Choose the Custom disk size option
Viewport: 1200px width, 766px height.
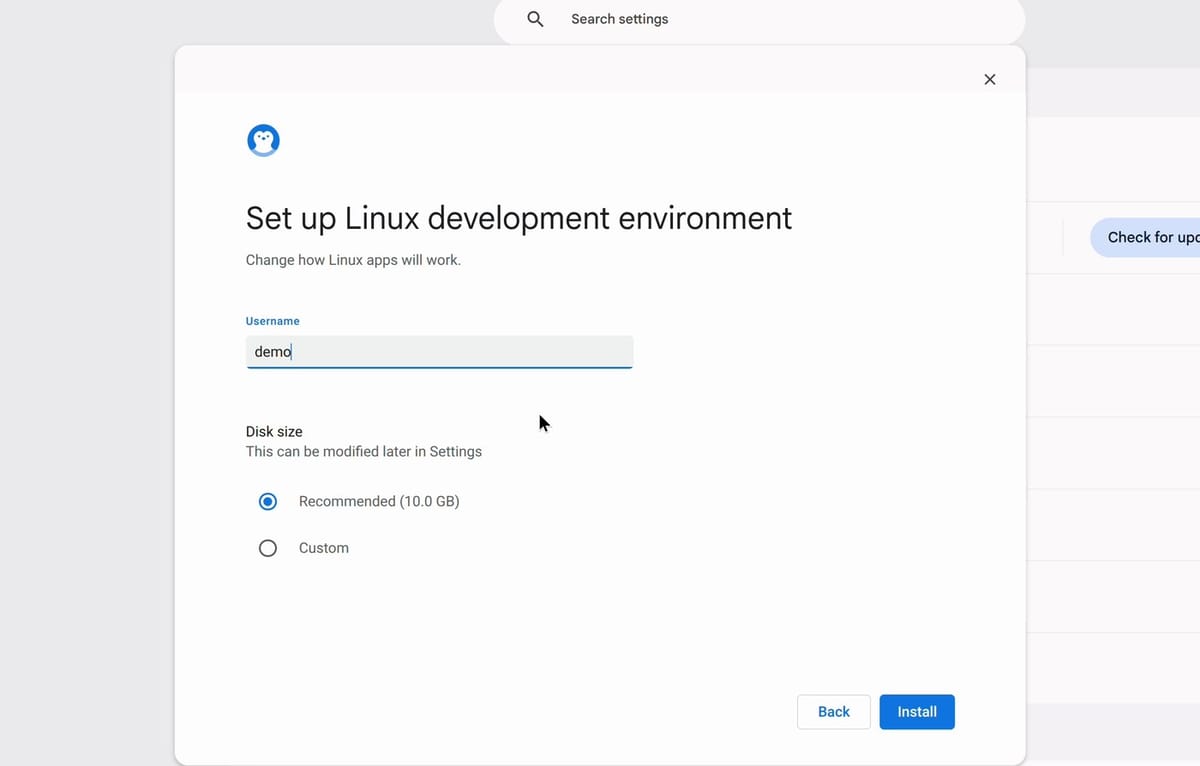pos(268,548)
